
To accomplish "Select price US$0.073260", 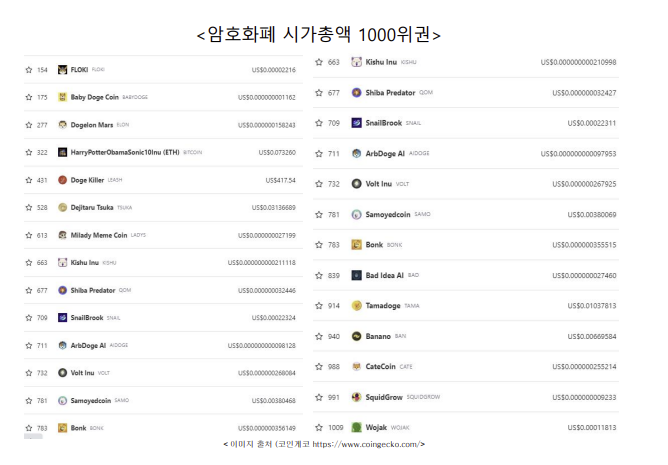I will pyautogui.click(x=277, y=152).
